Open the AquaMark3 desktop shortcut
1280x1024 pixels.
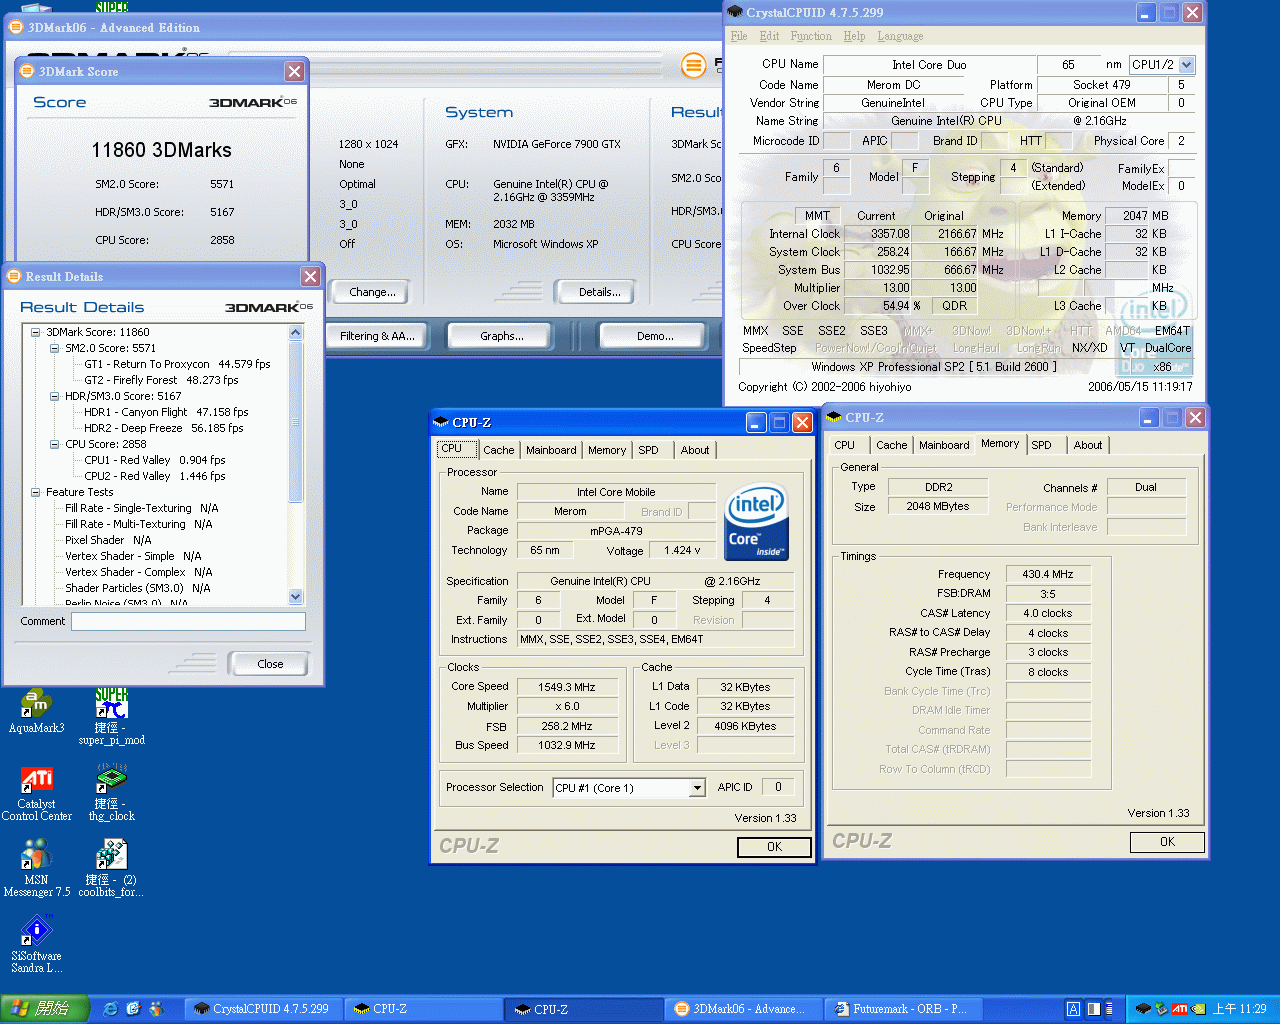click(x=36, y=705)
